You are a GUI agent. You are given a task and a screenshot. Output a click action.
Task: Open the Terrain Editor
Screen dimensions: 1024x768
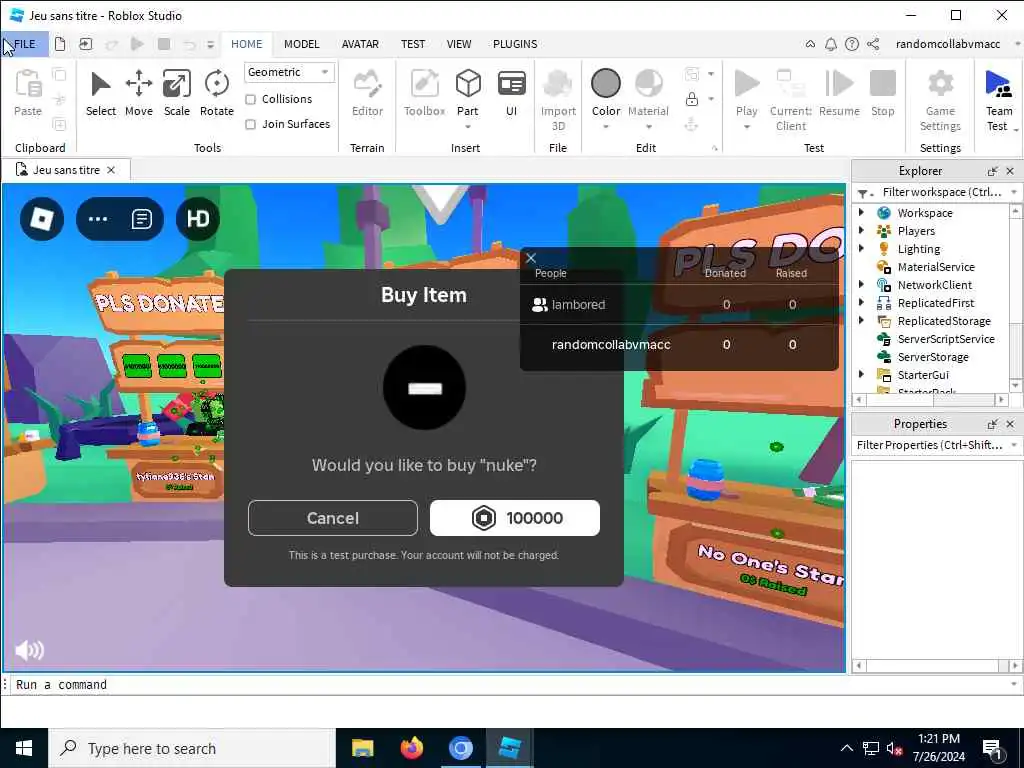(x=367, y=93)
